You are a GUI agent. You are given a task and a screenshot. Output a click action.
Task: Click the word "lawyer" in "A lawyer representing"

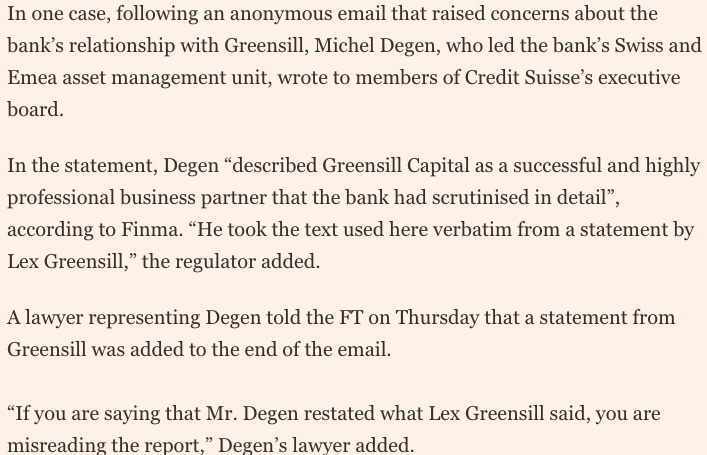pos(54,318)
